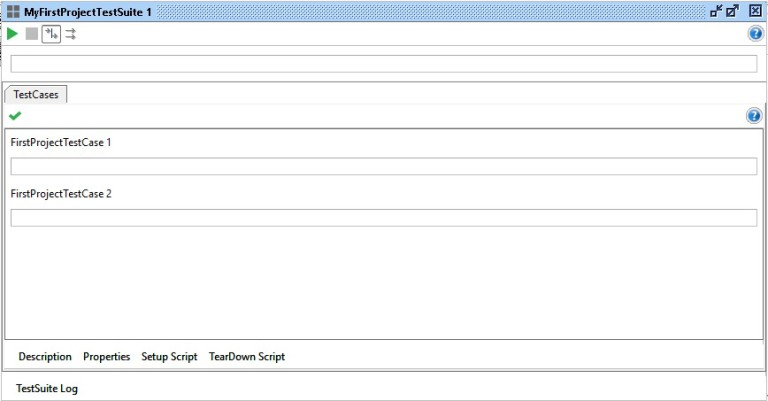
Task: Stop the running TestSuite with the gray square
Action: (x=32, y=34)
